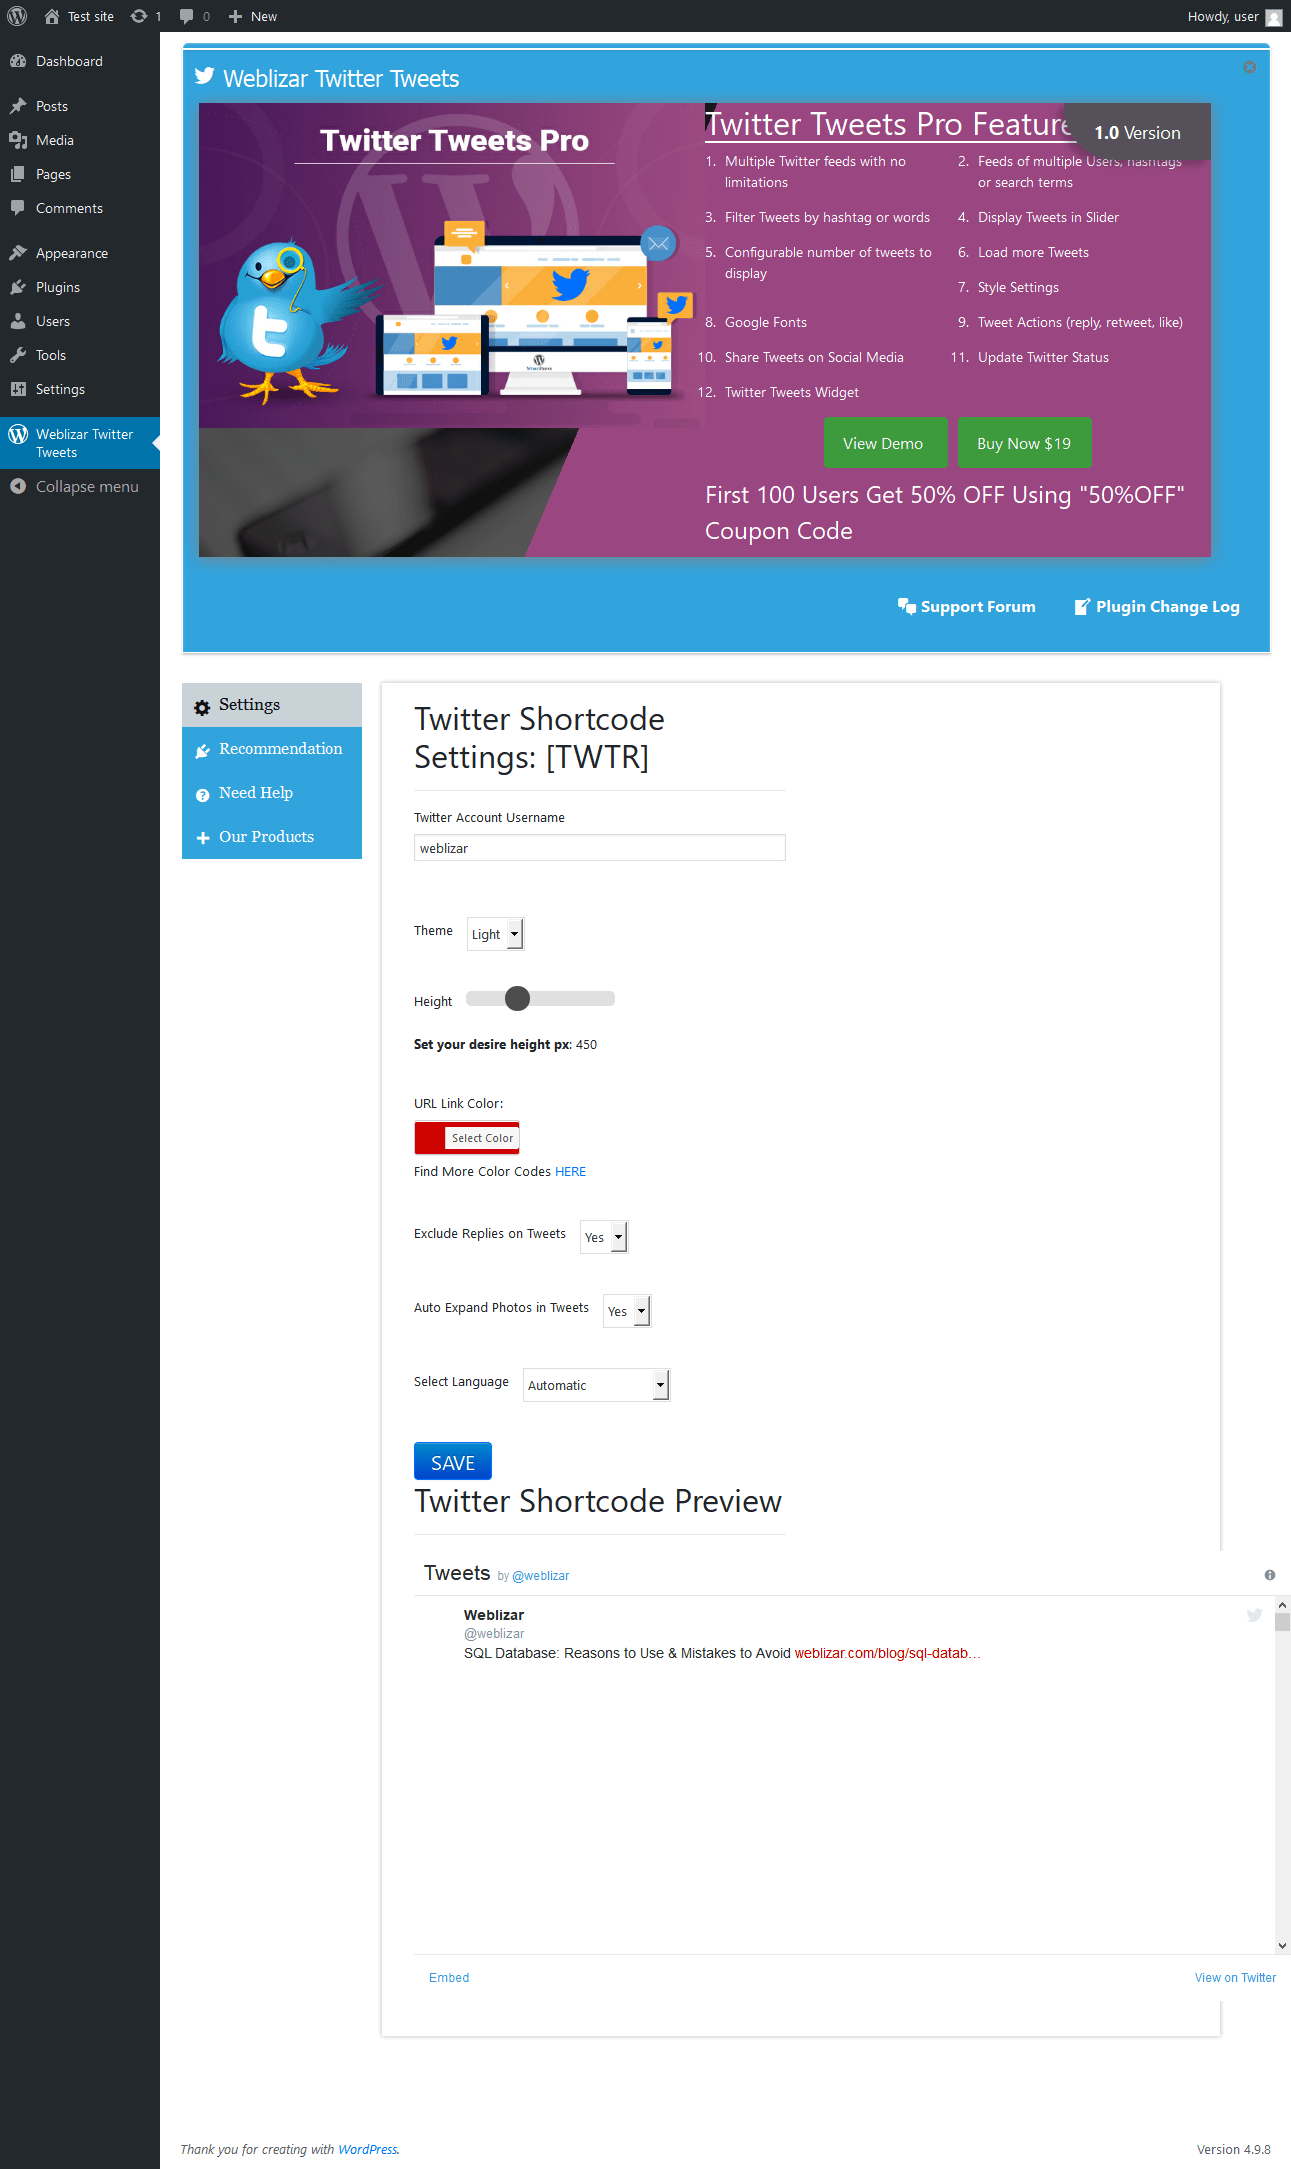Click the timeline info icon

point(1270,1575)
